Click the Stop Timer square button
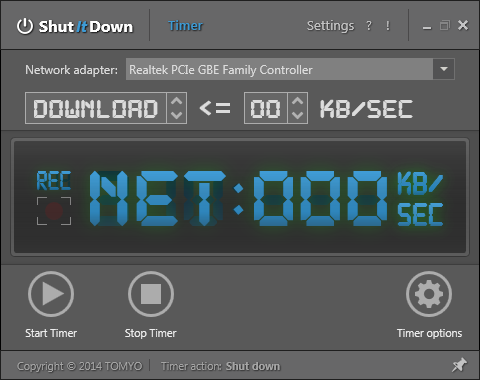The image size is (480, 380). pyautogui.click(x=151, y=294)
